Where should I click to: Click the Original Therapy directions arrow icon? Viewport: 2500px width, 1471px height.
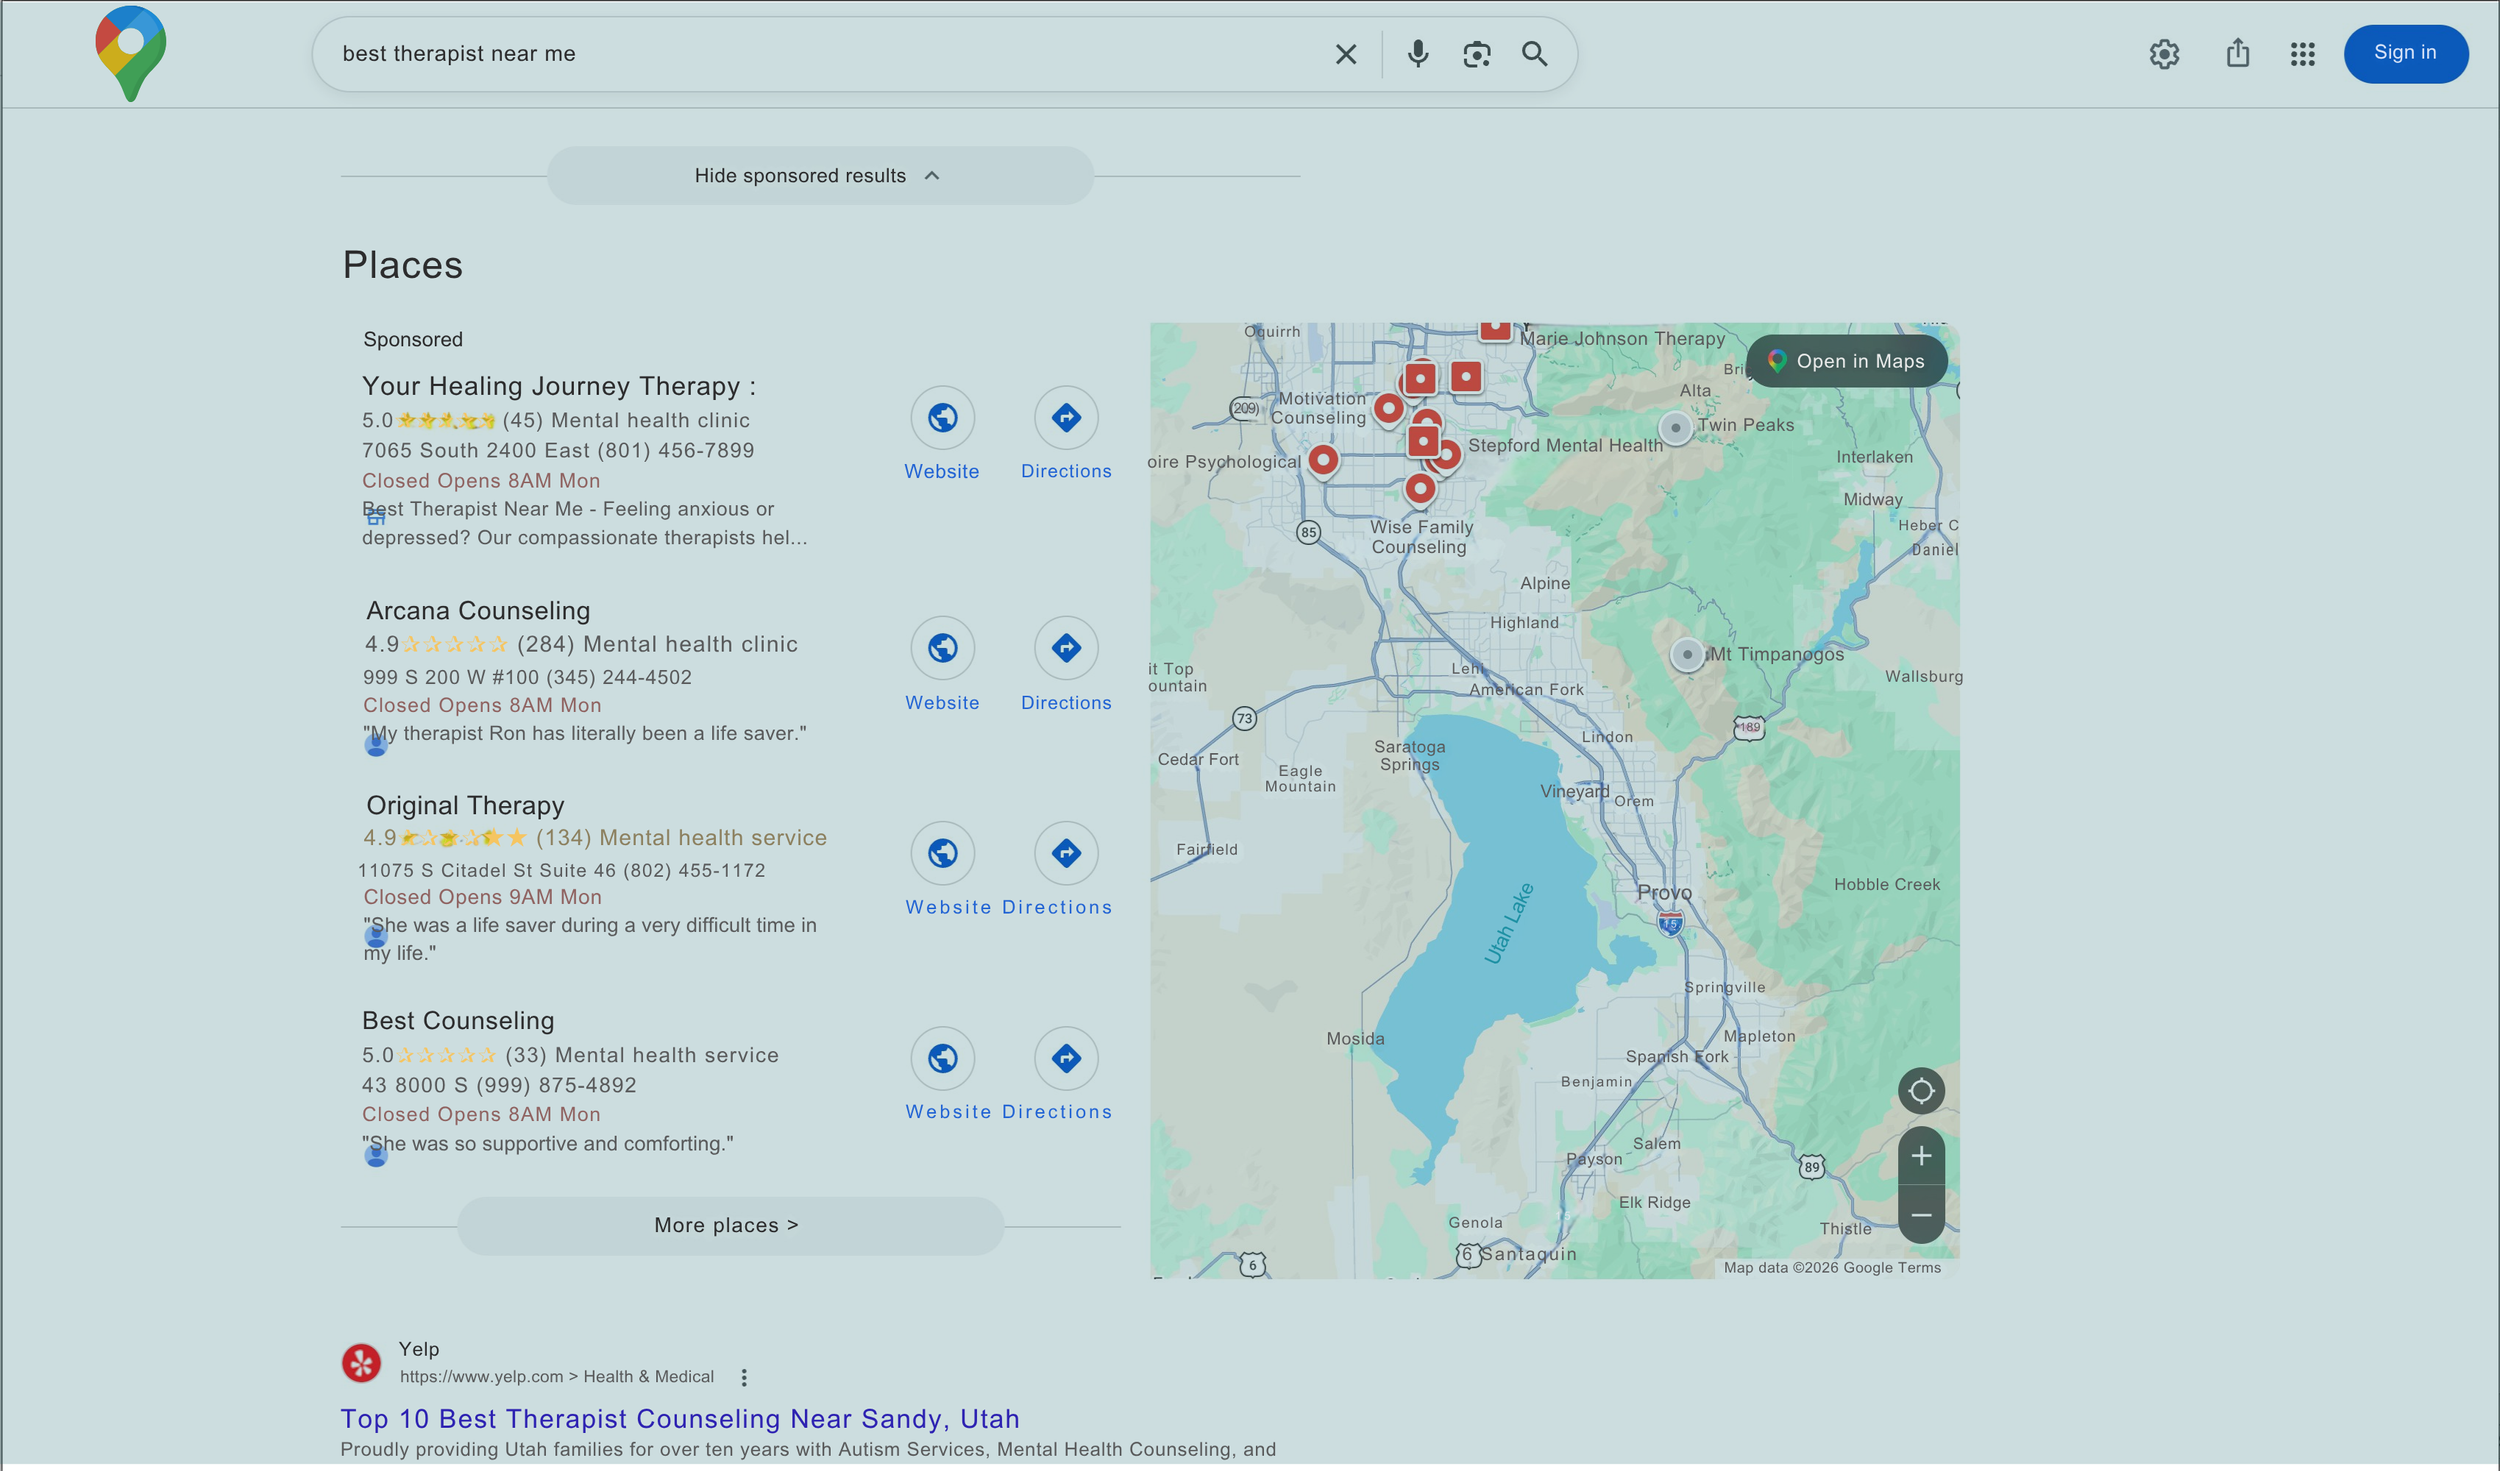(x=1066, y=853)
